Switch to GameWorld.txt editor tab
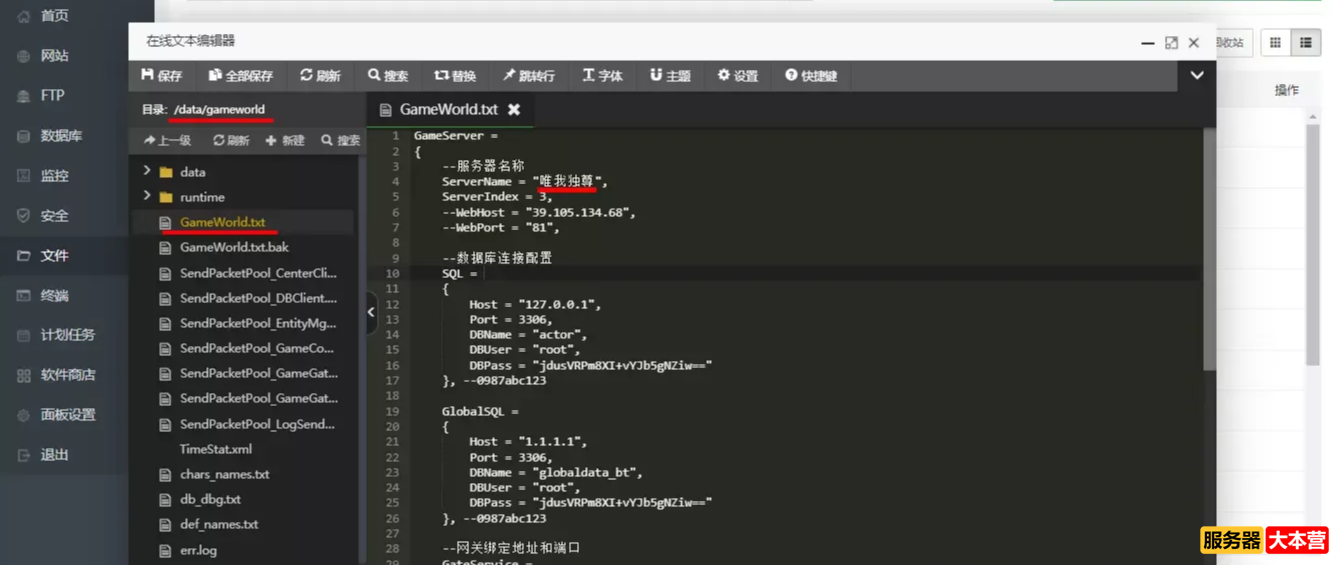The image size is (1334, 565). [449, 109]
